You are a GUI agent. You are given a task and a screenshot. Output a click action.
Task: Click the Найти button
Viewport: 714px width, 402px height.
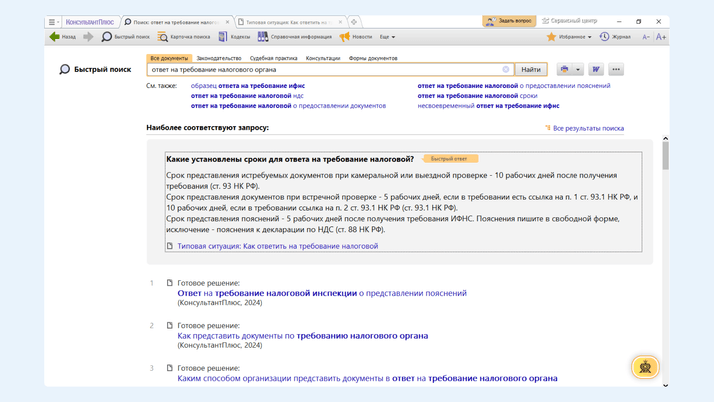[x=531, y=70]
